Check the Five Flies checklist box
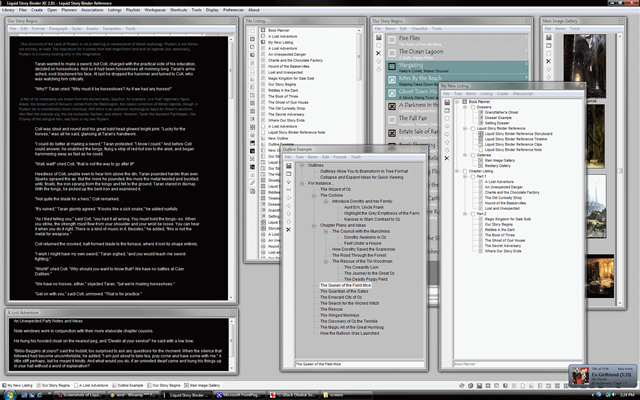Viewport: 640px width, 400px height. click(392, 40)
